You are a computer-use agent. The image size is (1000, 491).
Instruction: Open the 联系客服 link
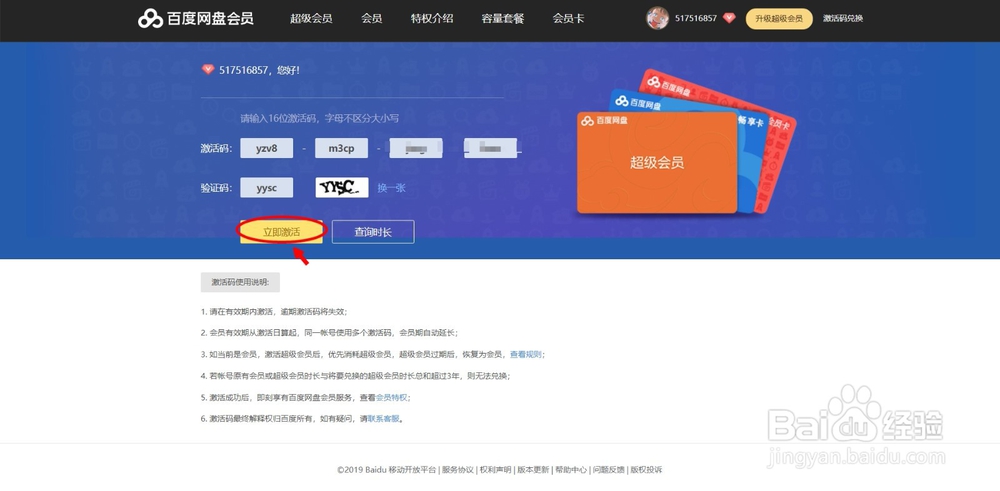tap(383, 419)
